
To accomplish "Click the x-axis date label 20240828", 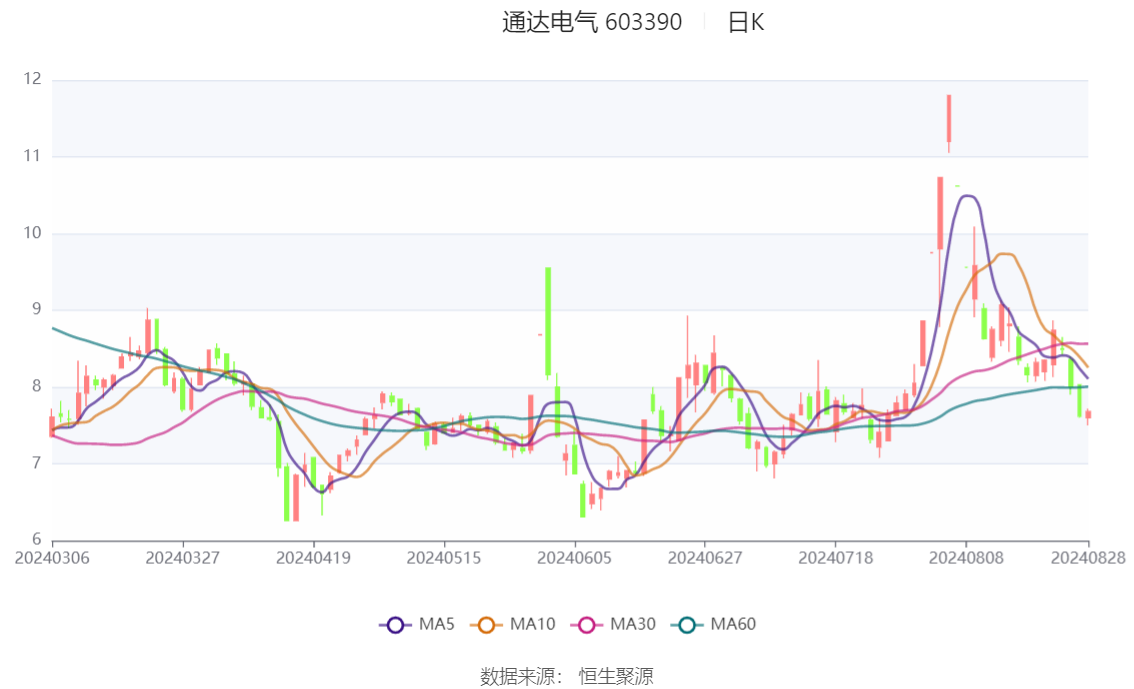I will (x=1088, y=558).
